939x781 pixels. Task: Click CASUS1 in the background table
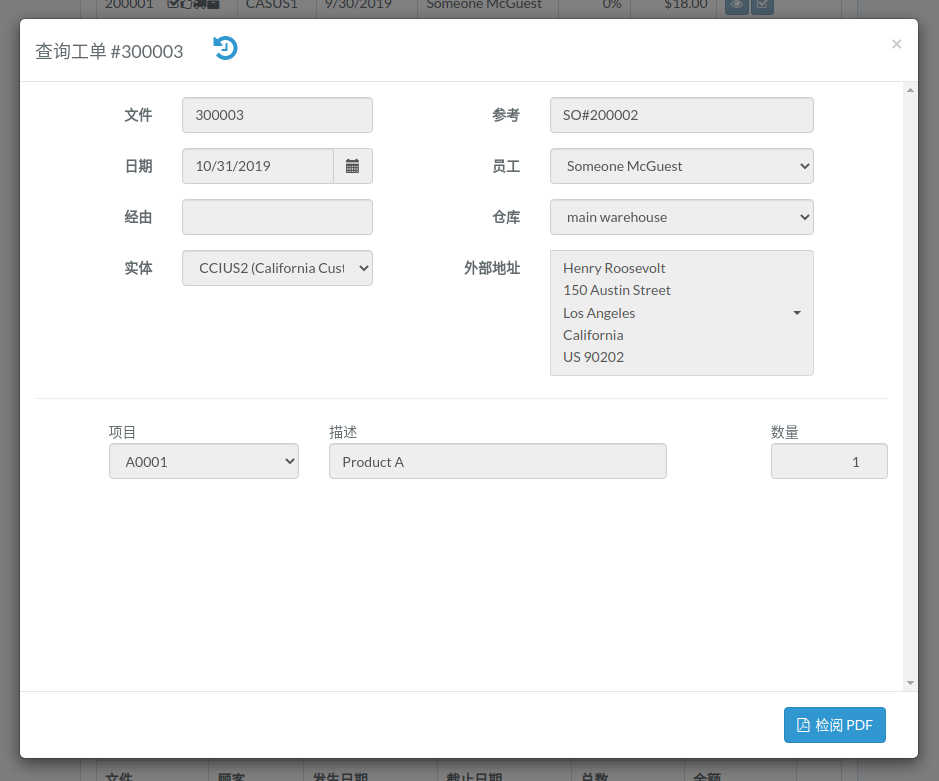(x=271, y=5)
